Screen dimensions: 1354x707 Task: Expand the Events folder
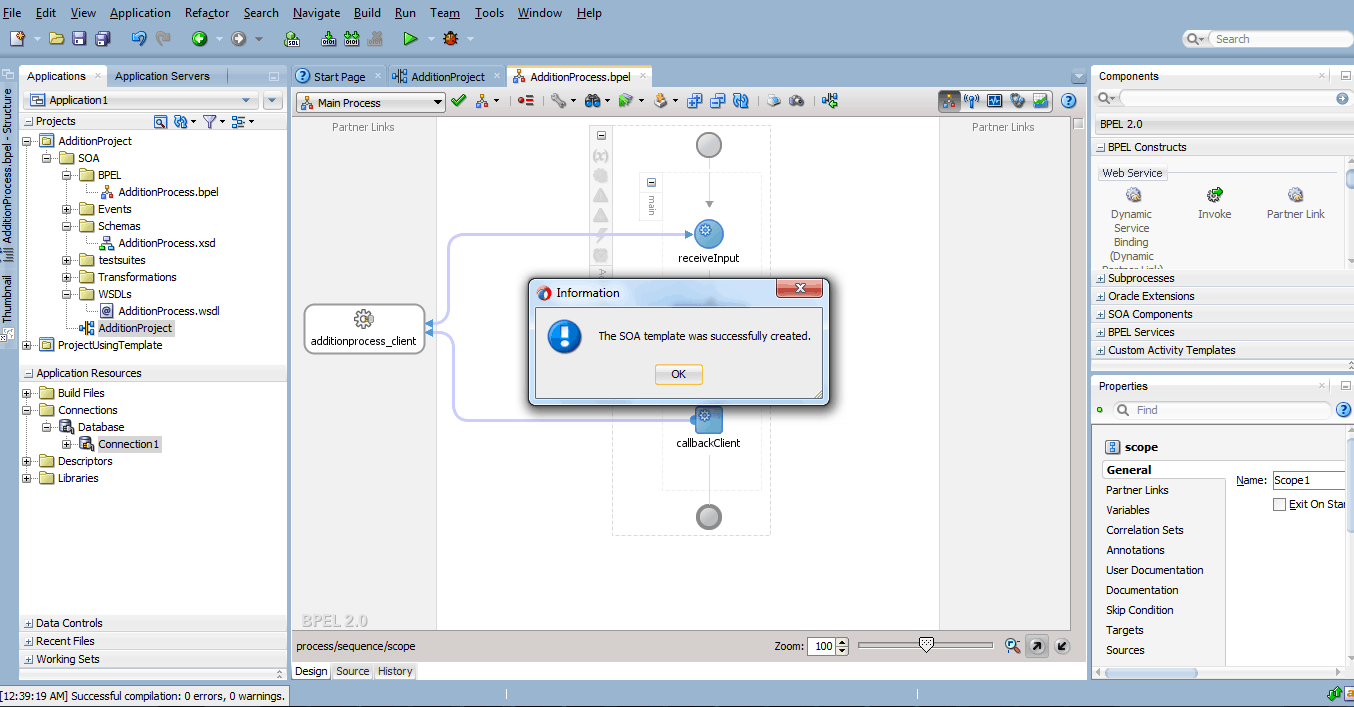[x=67, y=209]
